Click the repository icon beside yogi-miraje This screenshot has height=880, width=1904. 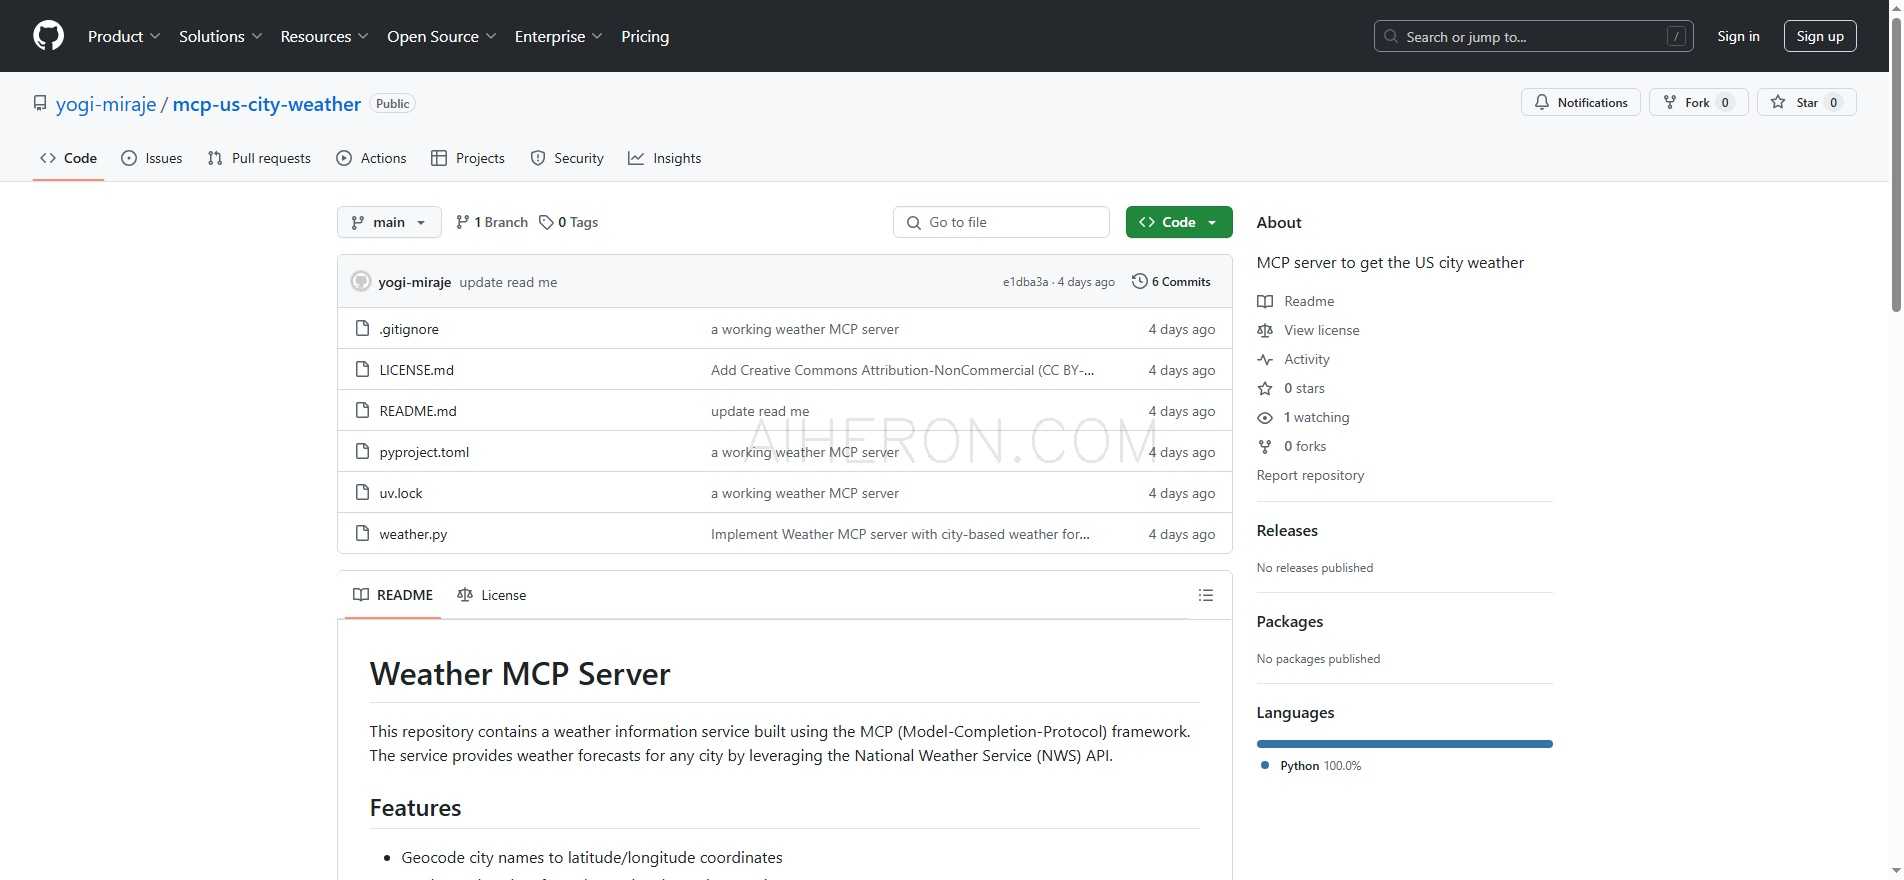pyautogui.click(x=40, y=103)
